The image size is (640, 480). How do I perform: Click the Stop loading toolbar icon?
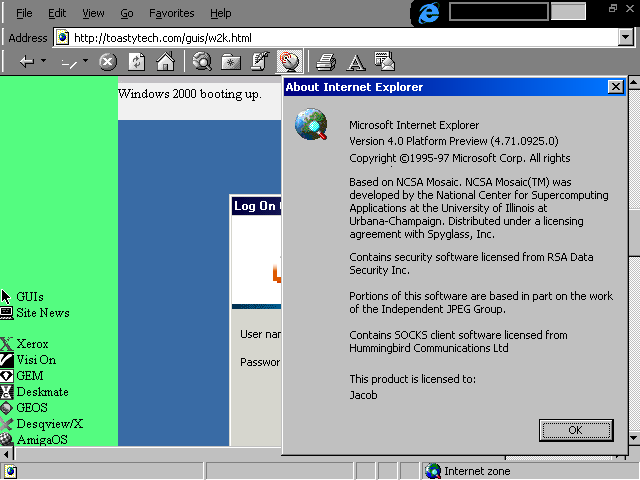click(x=108, y=62)
